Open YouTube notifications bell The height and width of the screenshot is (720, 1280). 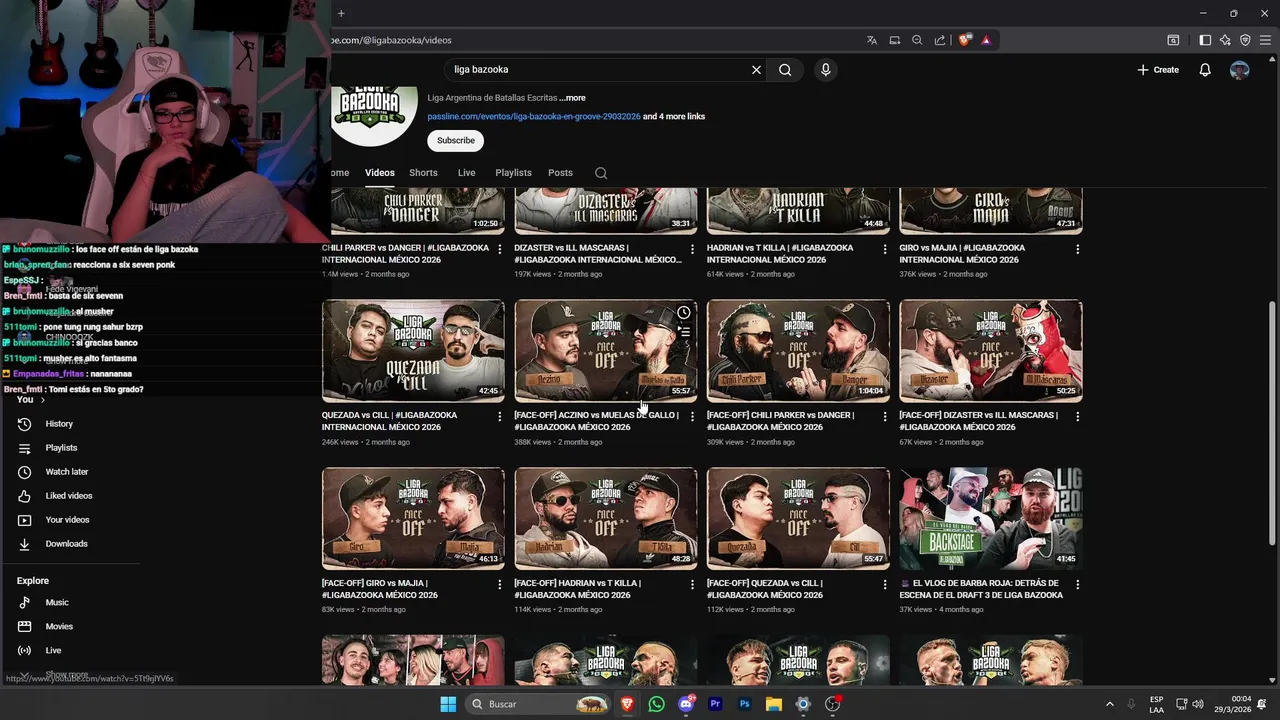pos(1205,70)
